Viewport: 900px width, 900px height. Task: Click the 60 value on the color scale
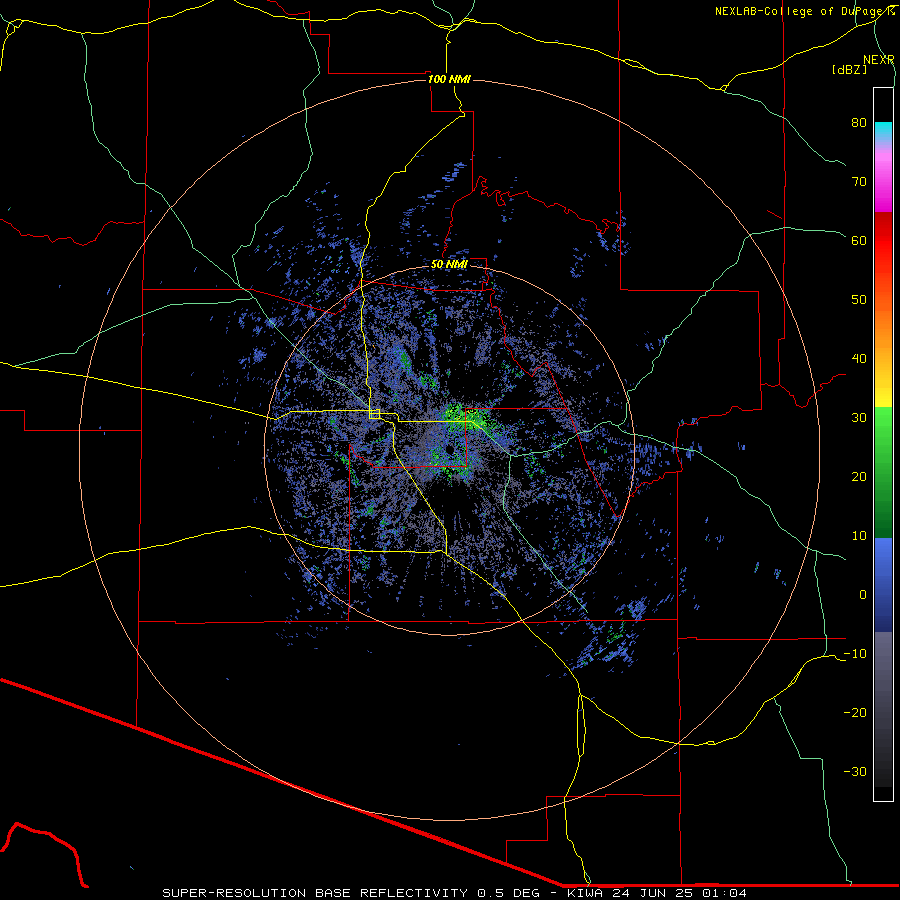coord(859,240)
